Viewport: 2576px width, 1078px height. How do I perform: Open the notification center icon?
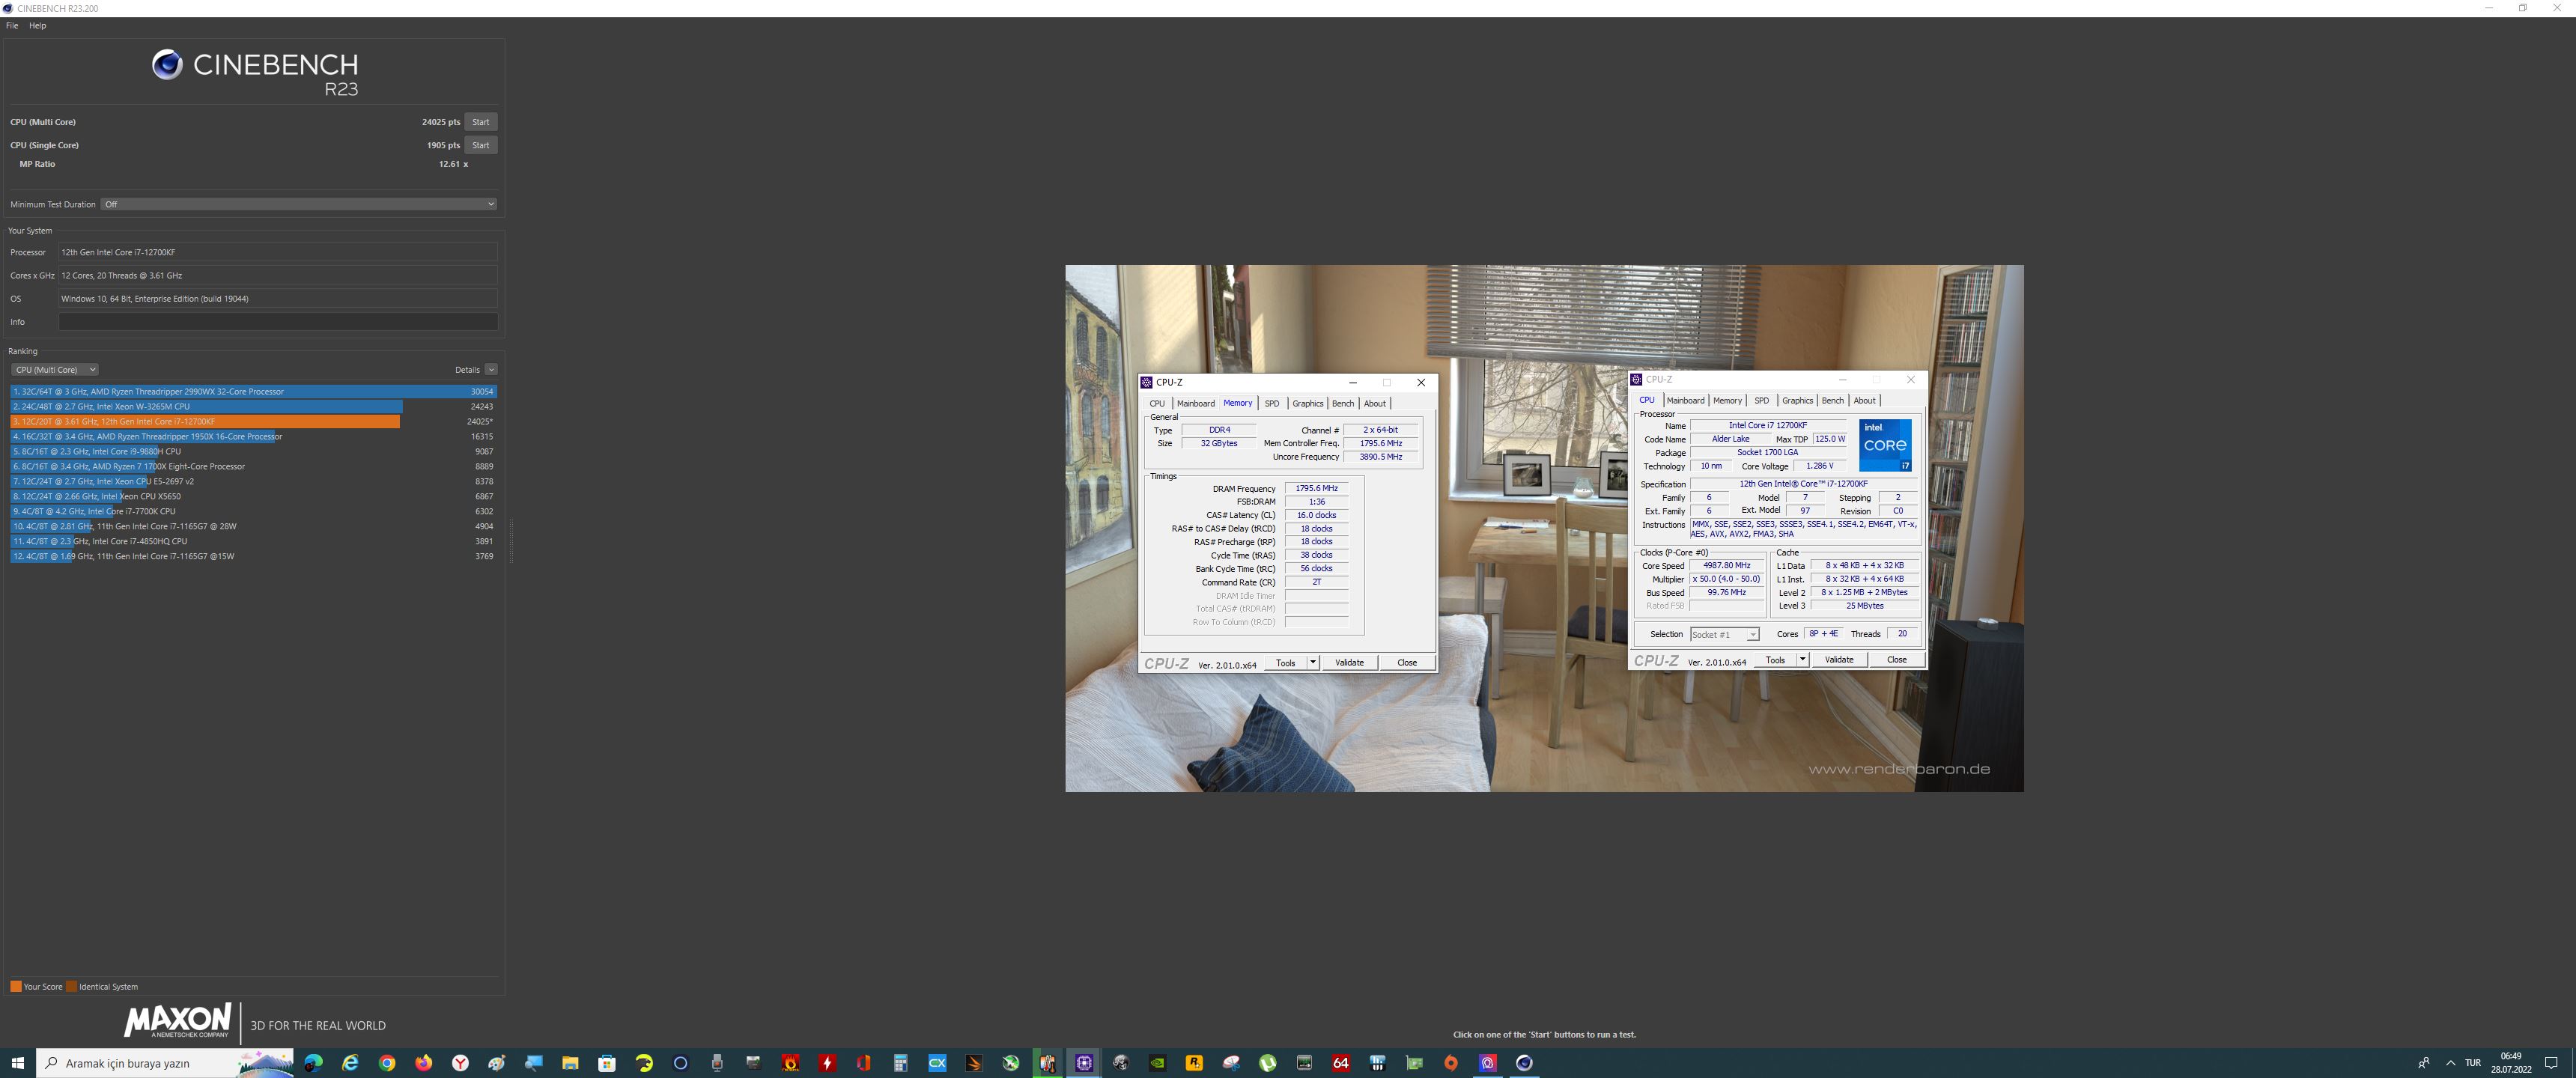pos(2551,1063)
